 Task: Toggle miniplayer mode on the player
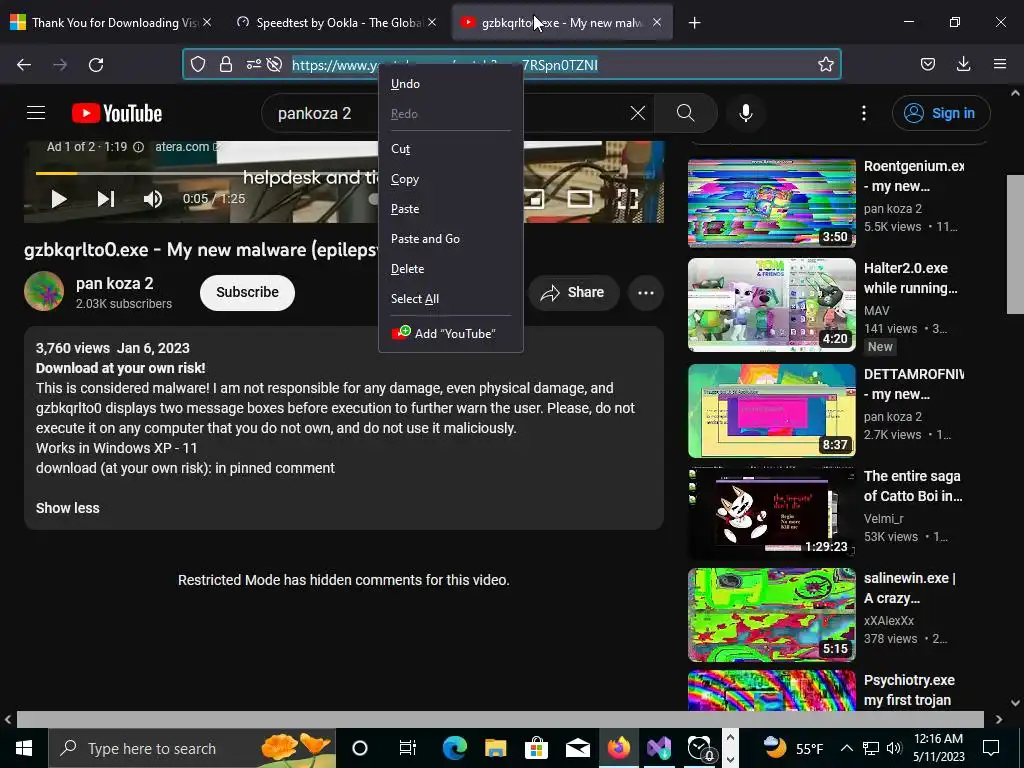[534, 199]
